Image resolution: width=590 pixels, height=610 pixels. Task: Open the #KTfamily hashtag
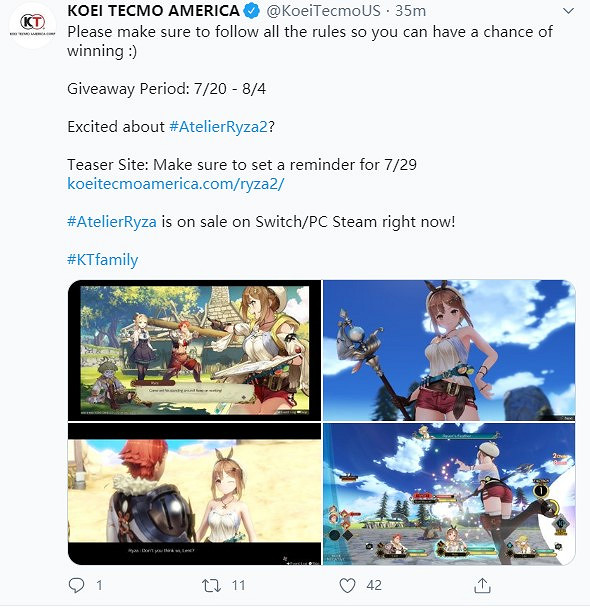pyautogui.click(x=103, y=260)
